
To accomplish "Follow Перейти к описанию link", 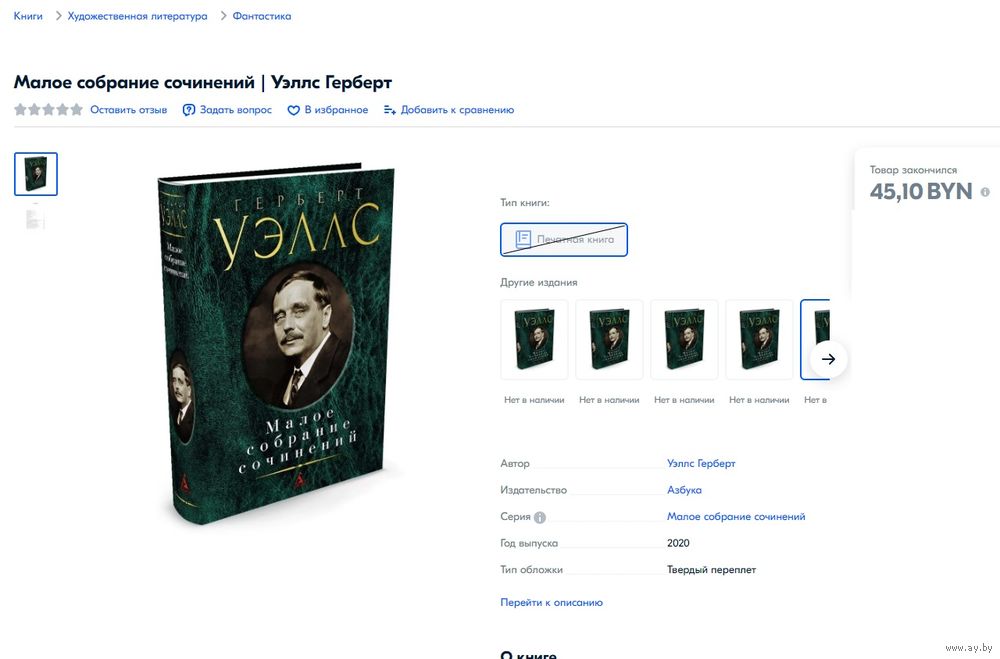I will coord(551,602).
